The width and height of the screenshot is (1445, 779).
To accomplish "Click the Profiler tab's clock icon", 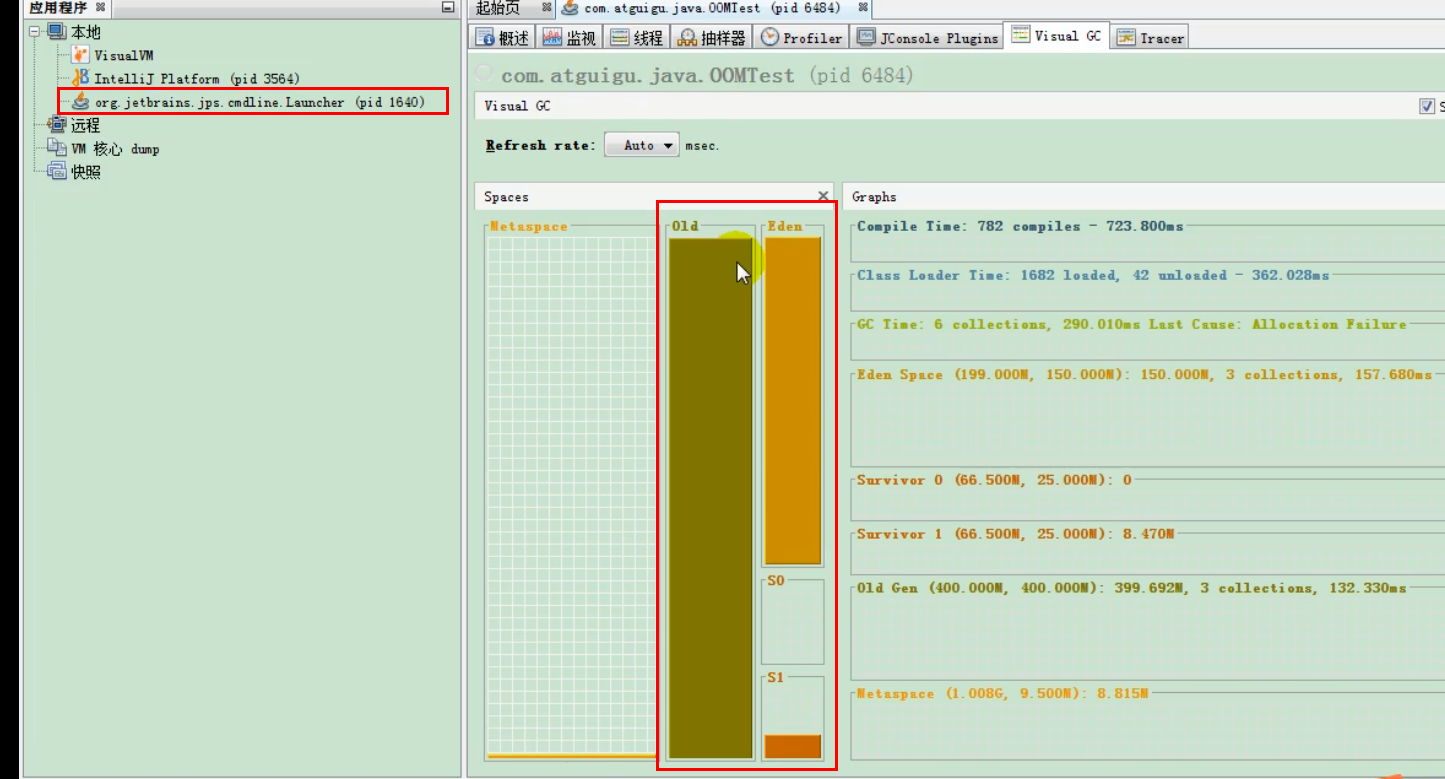I will 769,37.
